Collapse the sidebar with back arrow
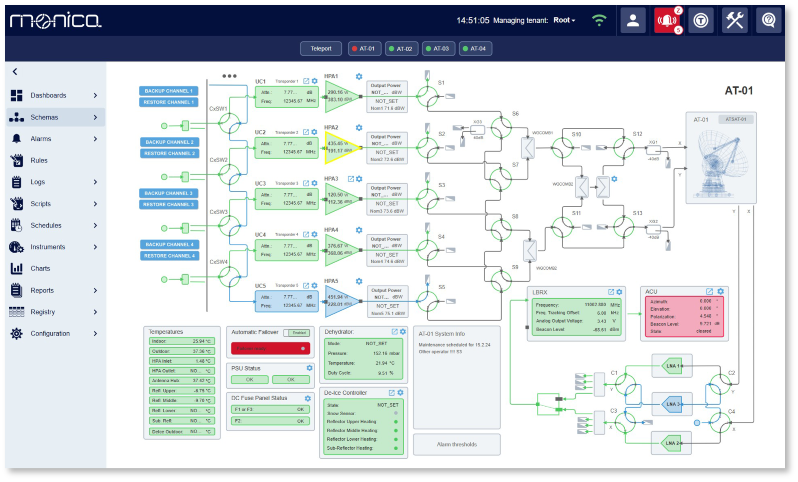798x482 pixels. click(x=15, y=72)
